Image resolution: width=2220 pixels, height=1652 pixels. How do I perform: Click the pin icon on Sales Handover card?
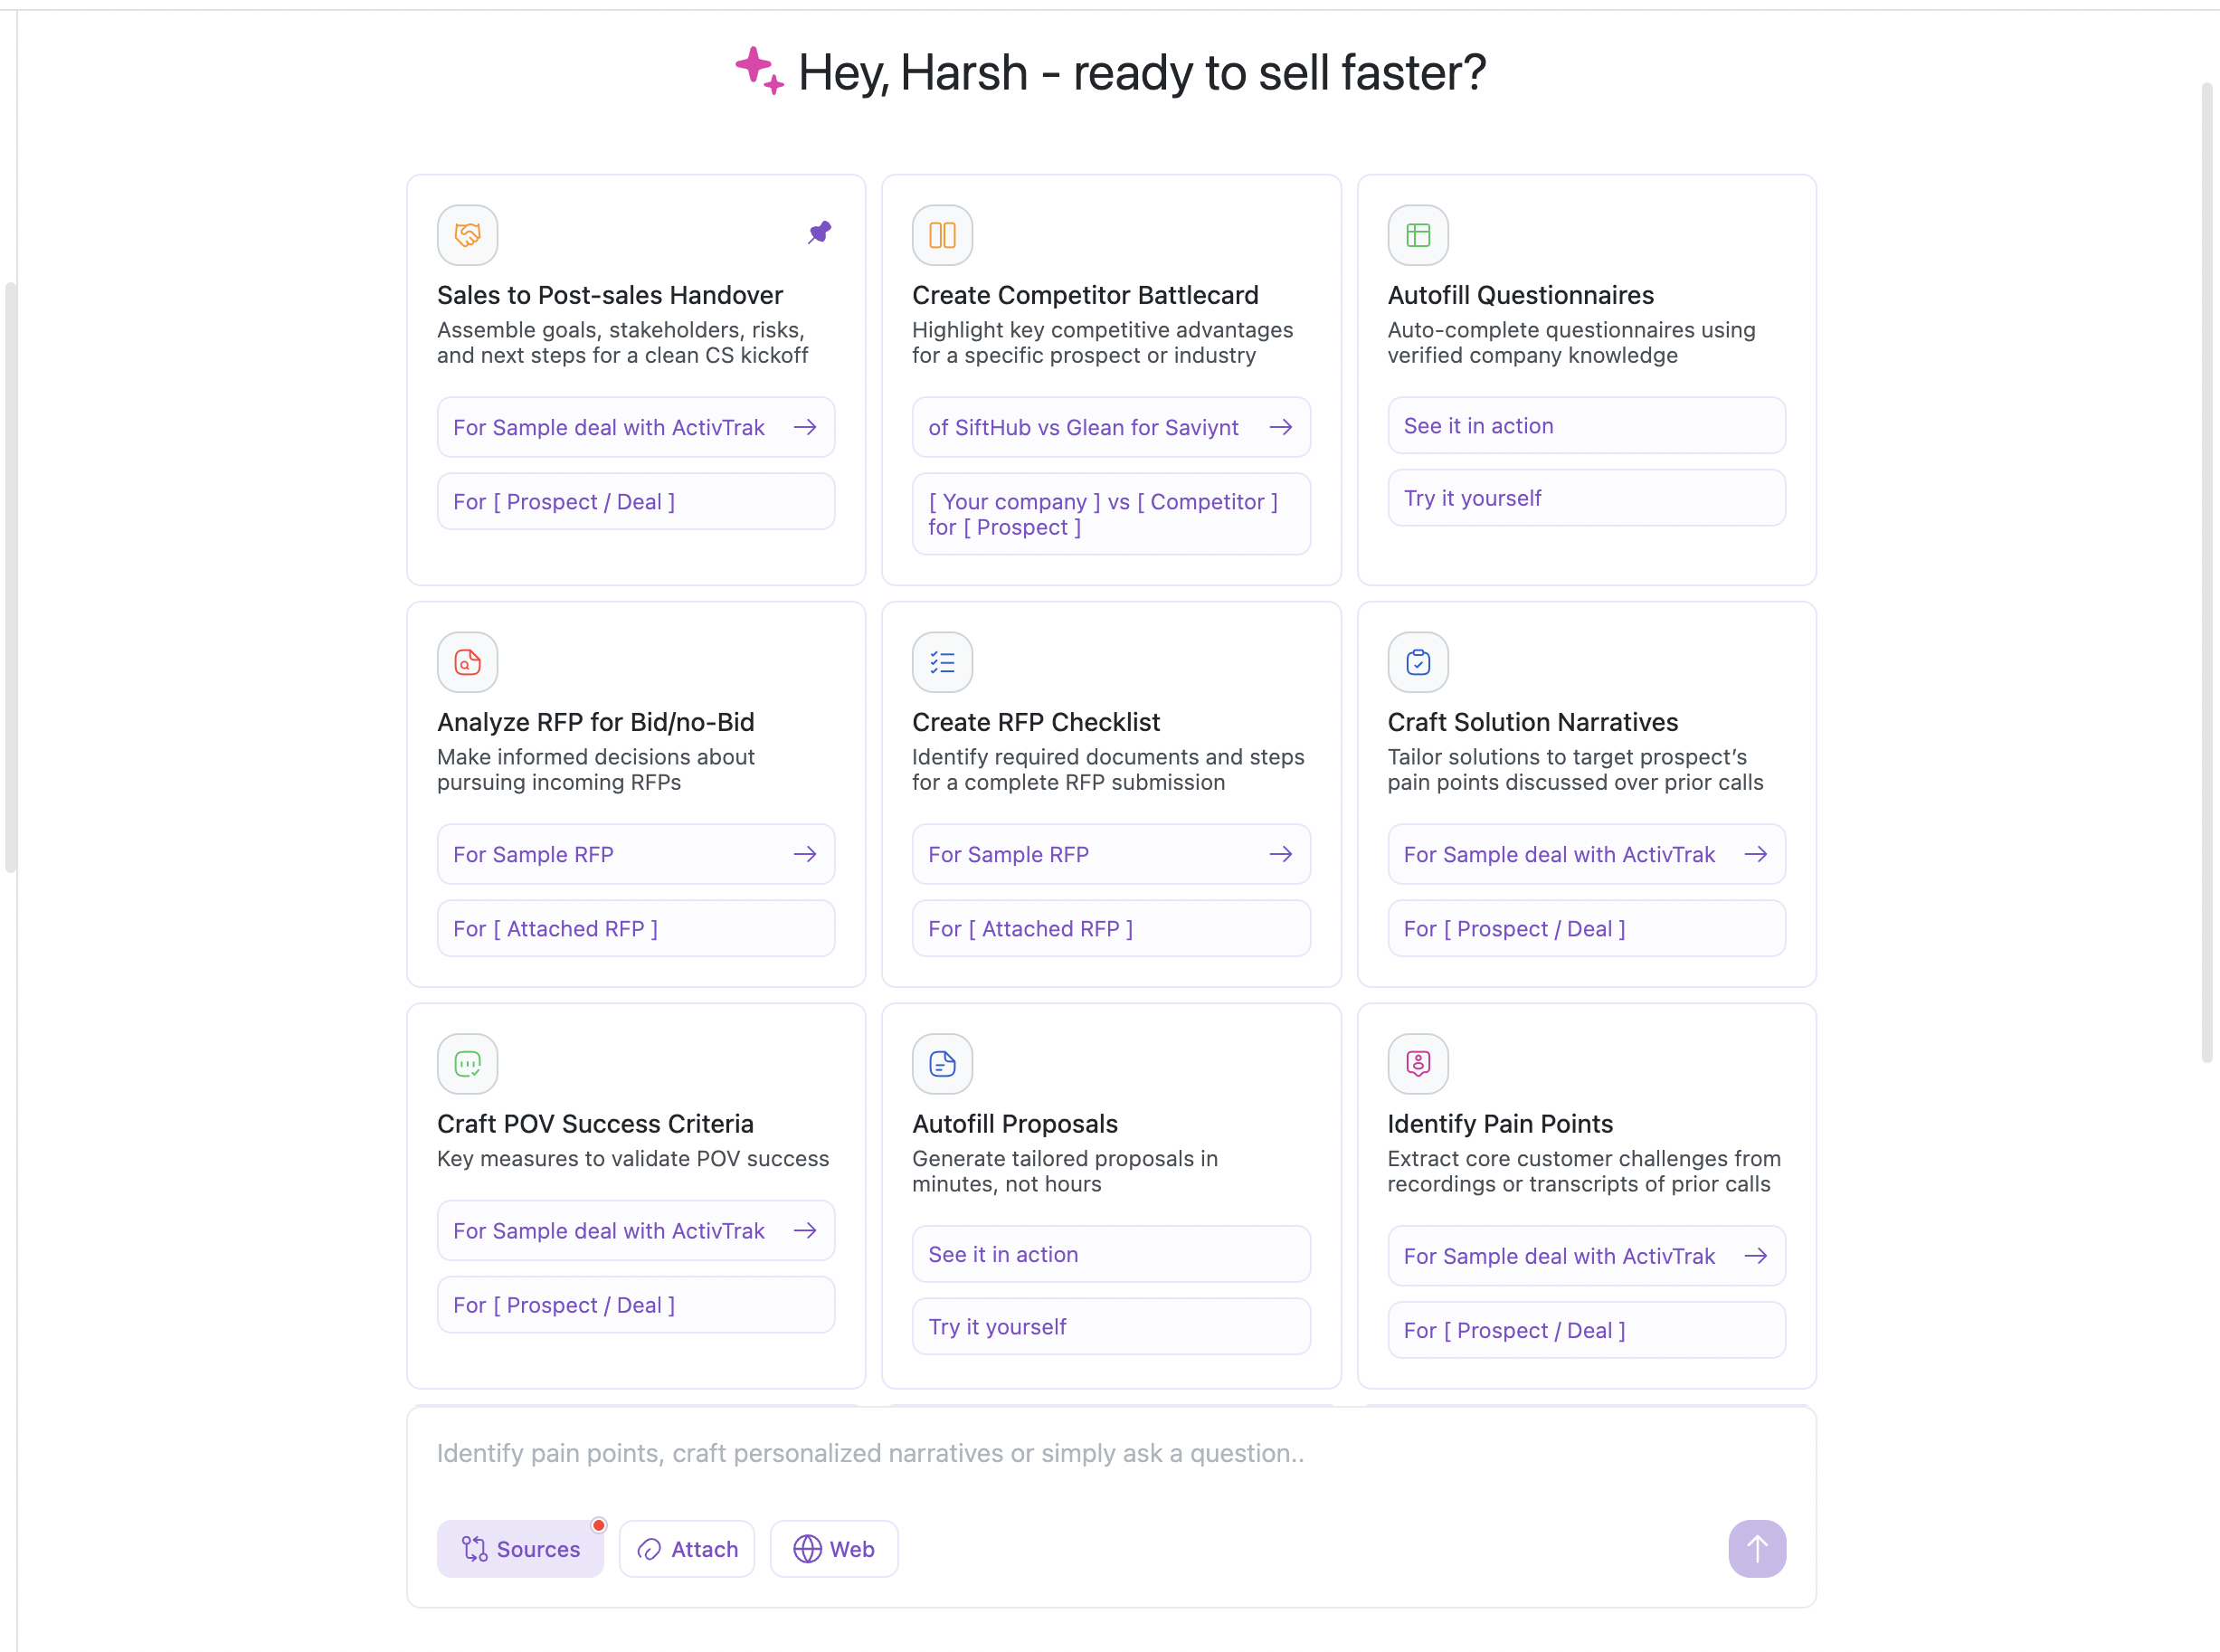(819, 233)
